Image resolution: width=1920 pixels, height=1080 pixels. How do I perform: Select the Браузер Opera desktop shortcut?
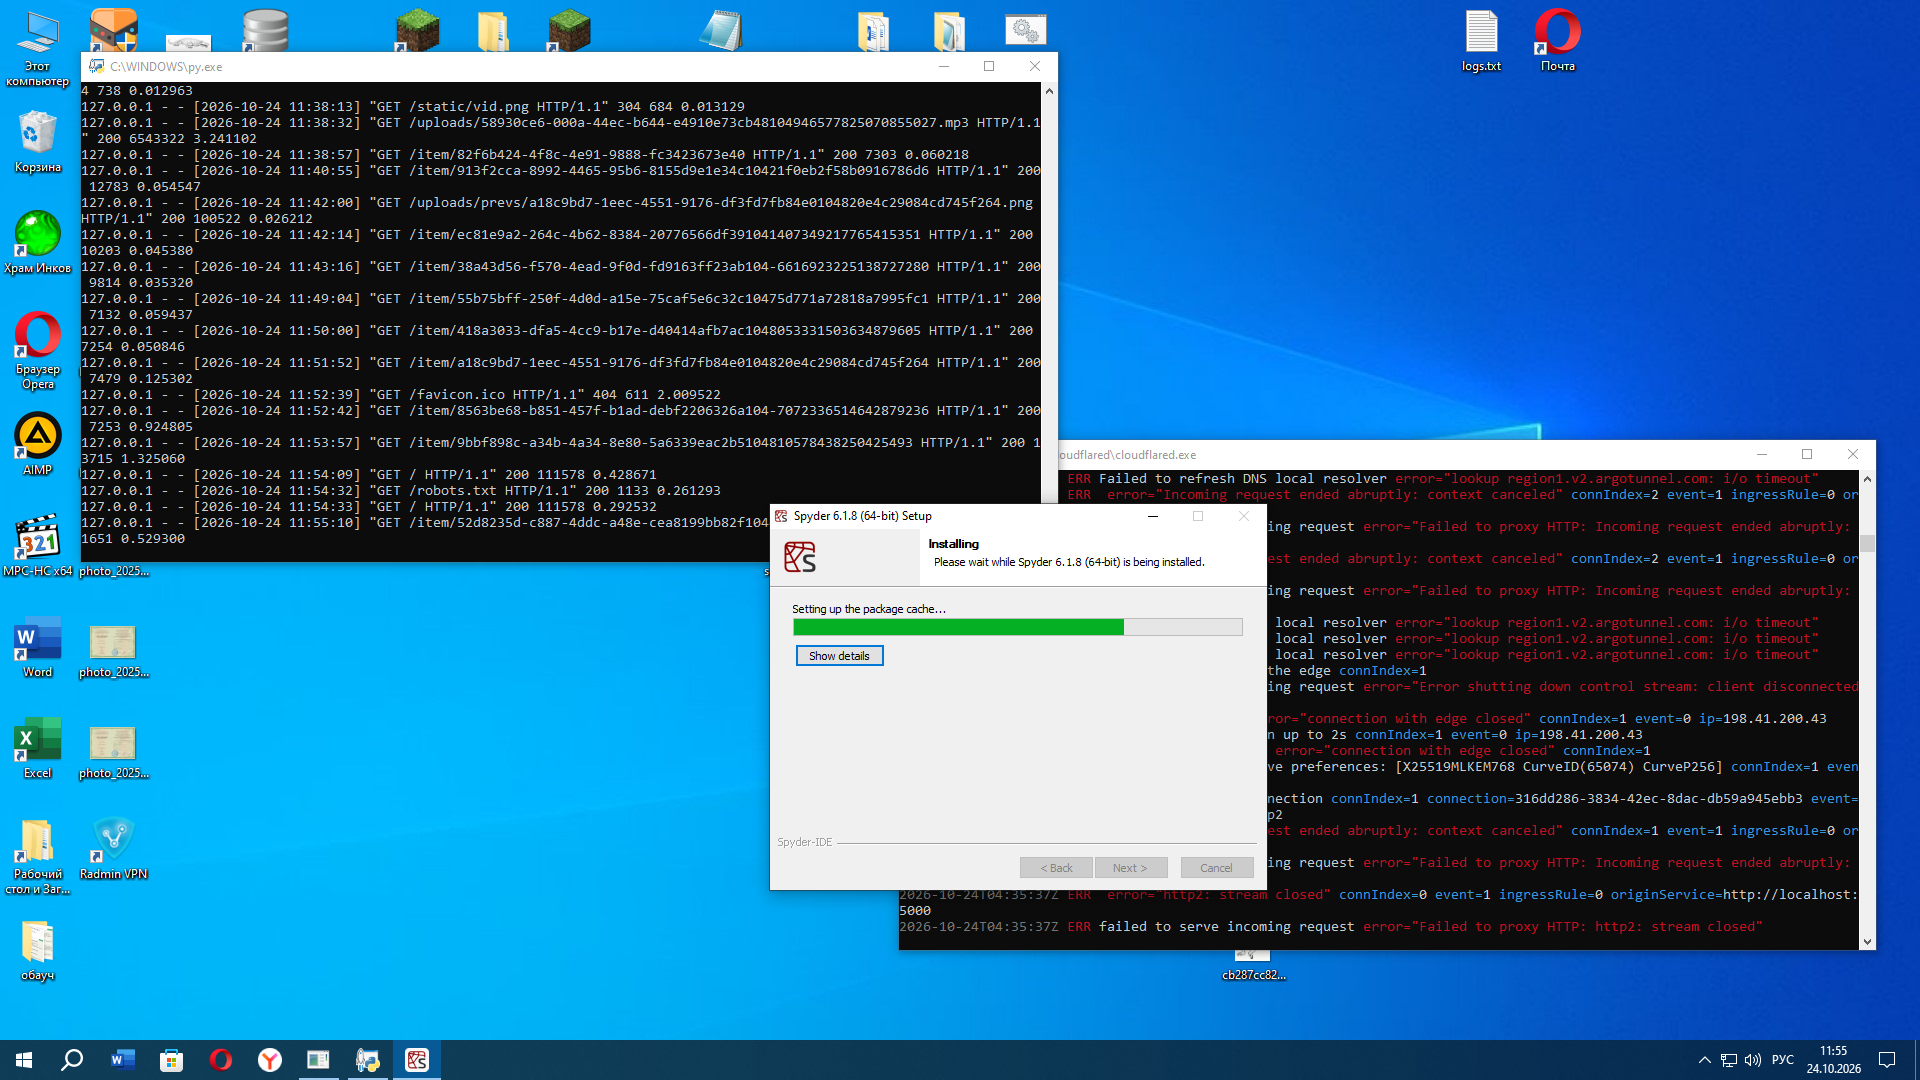[x=38, y=350]
